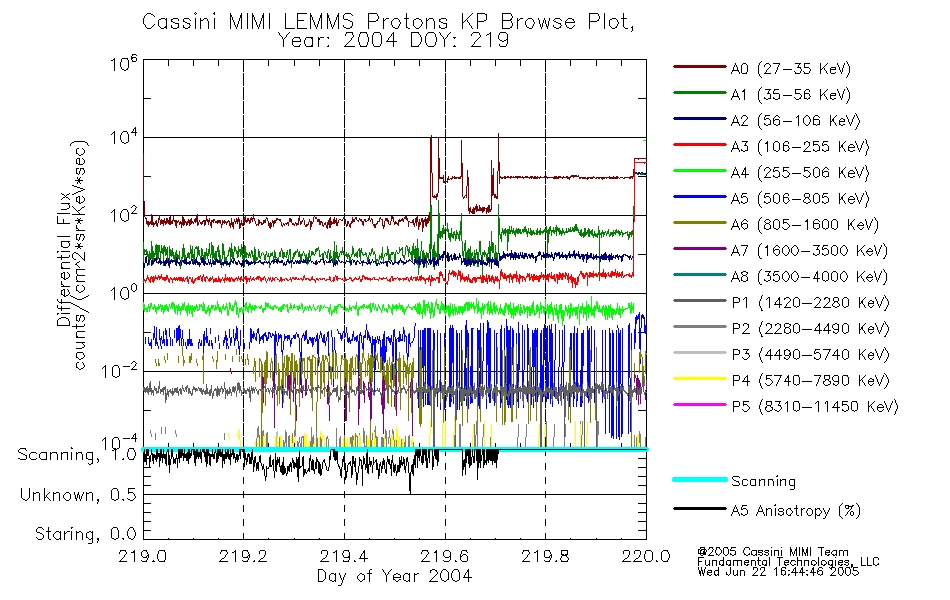Click the A0 (27-35 KeV) legend label

790,69
